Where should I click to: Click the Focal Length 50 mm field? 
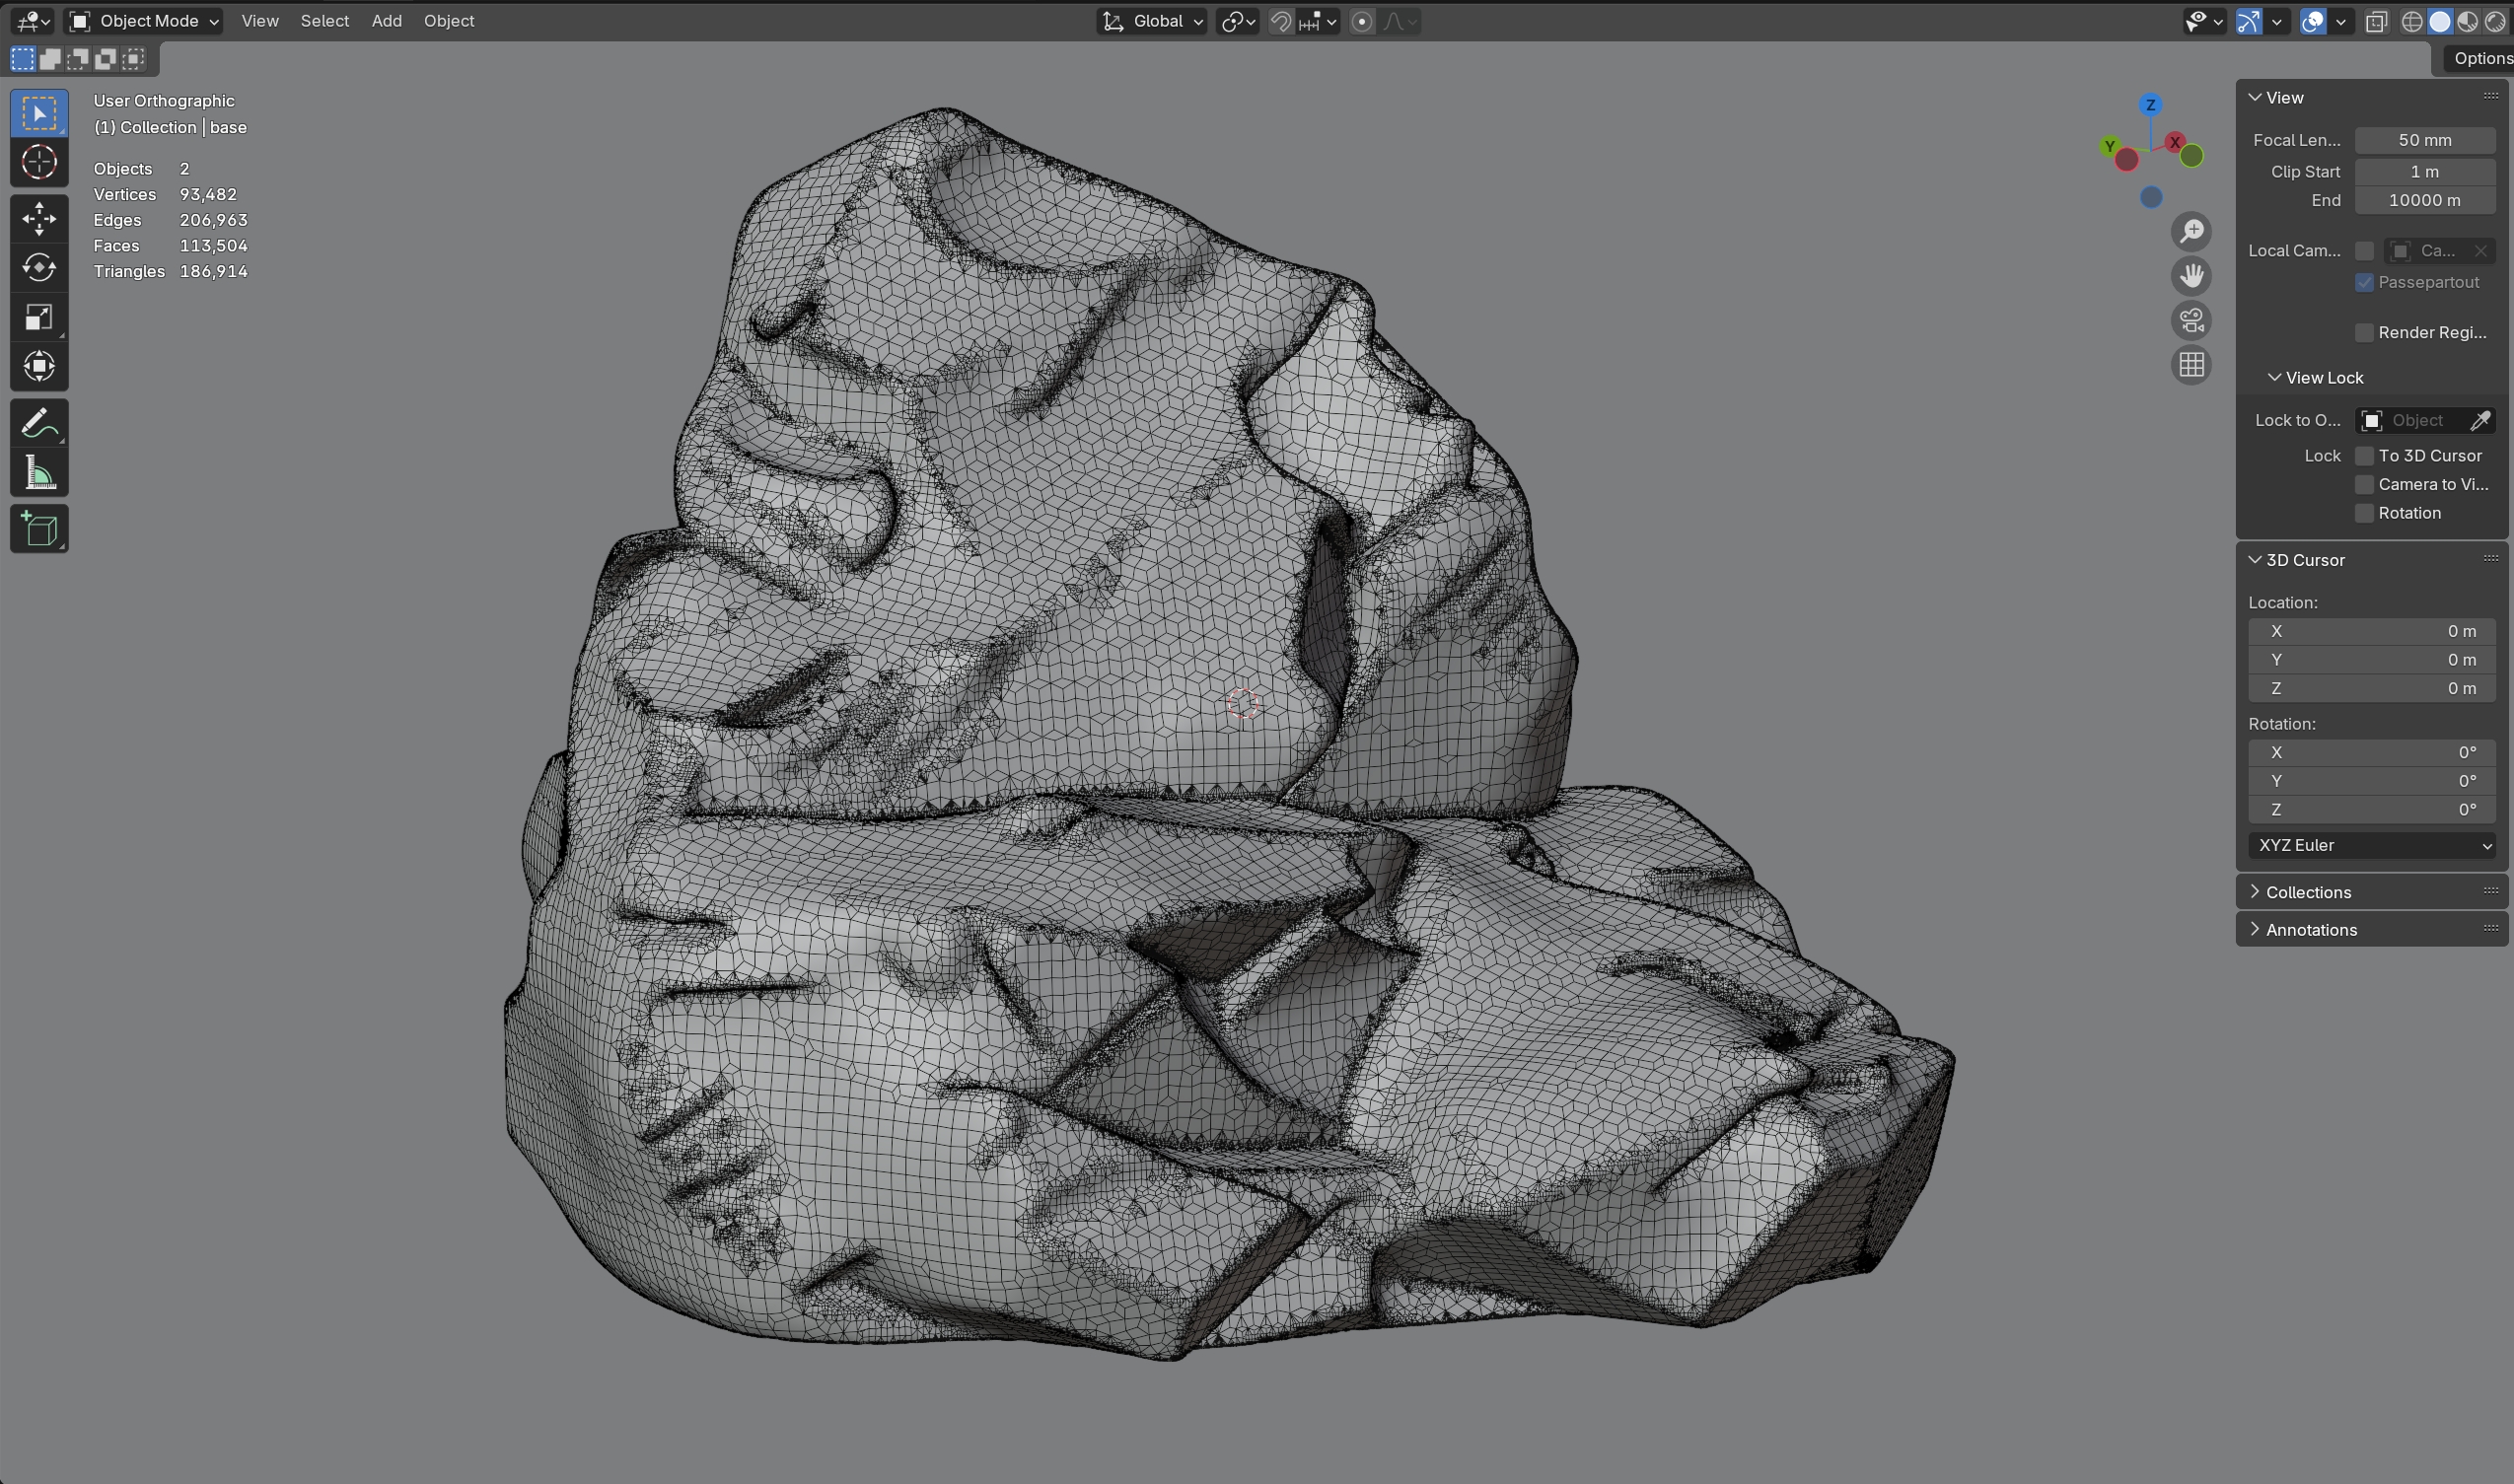pyautogui.click(x=2423, y=140)
